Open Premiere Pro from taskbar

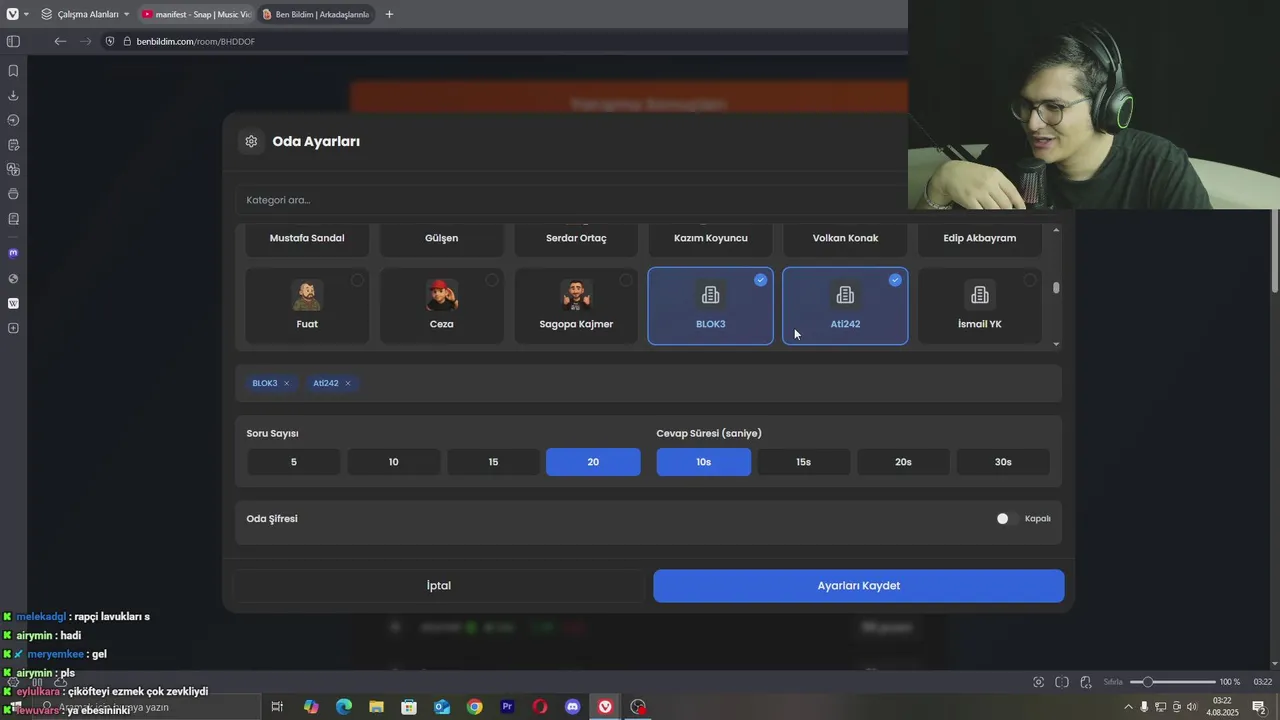[507, 707]
